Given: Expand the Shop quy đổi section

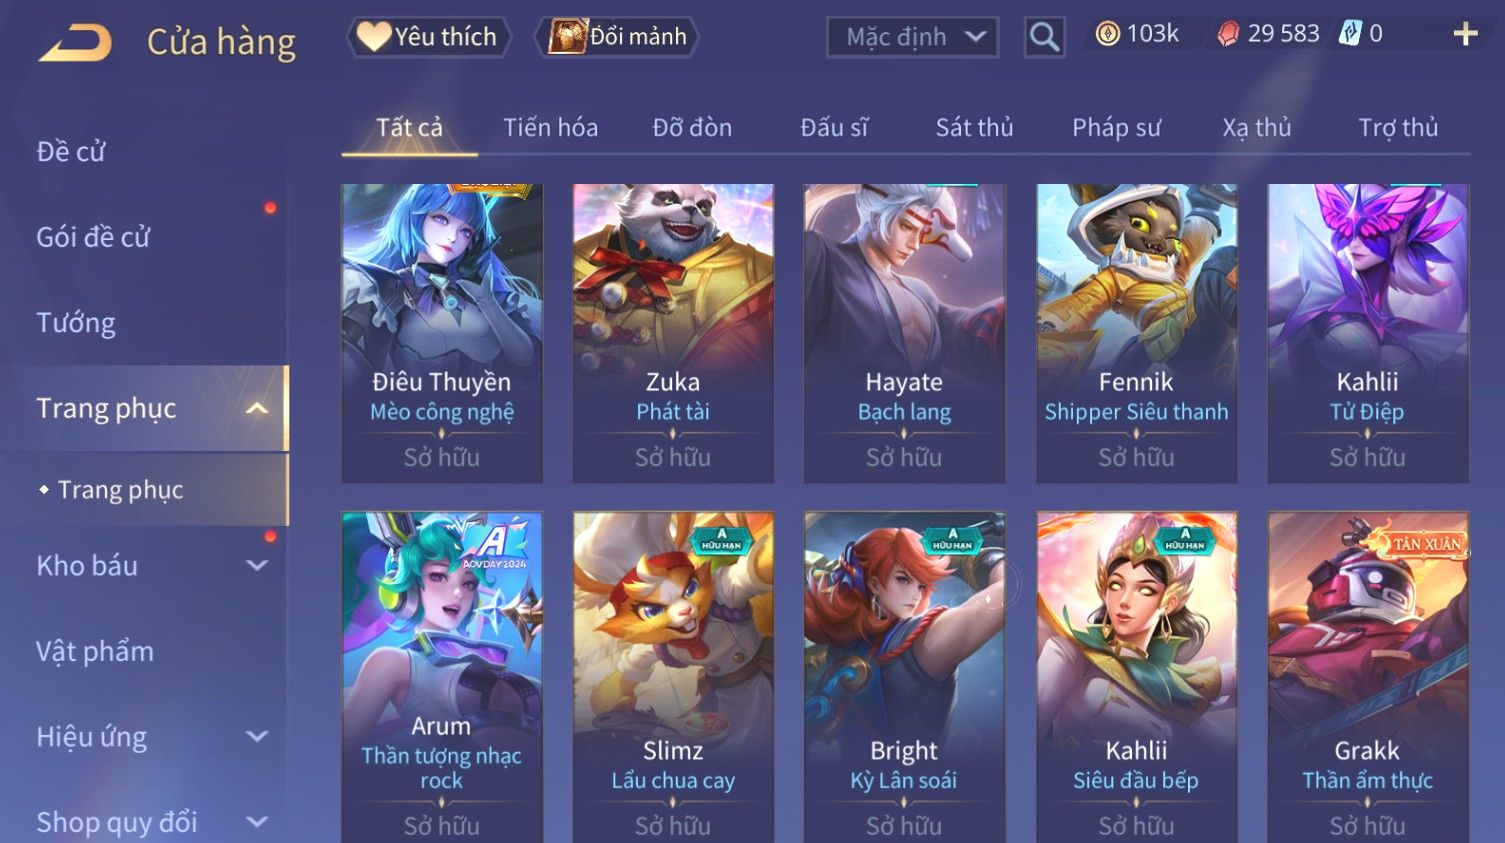Looking at the screenshot, I should pos(257,822).
